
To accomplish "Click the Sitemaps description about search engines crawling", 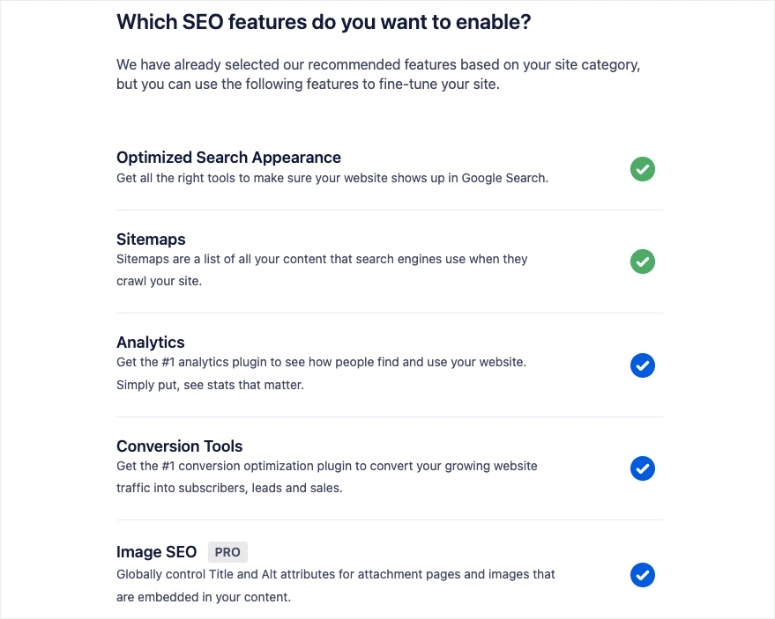I will point(321,270).
